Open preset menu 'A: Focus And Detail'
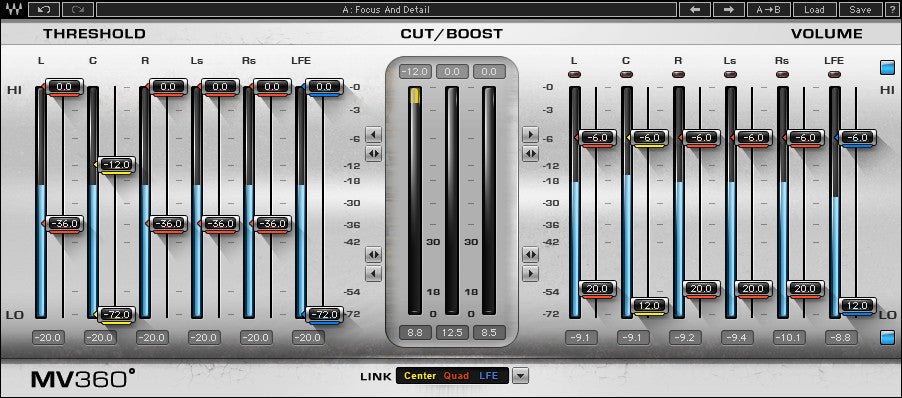The height and width of the screenshot is (398, 902). coord(386,9)
